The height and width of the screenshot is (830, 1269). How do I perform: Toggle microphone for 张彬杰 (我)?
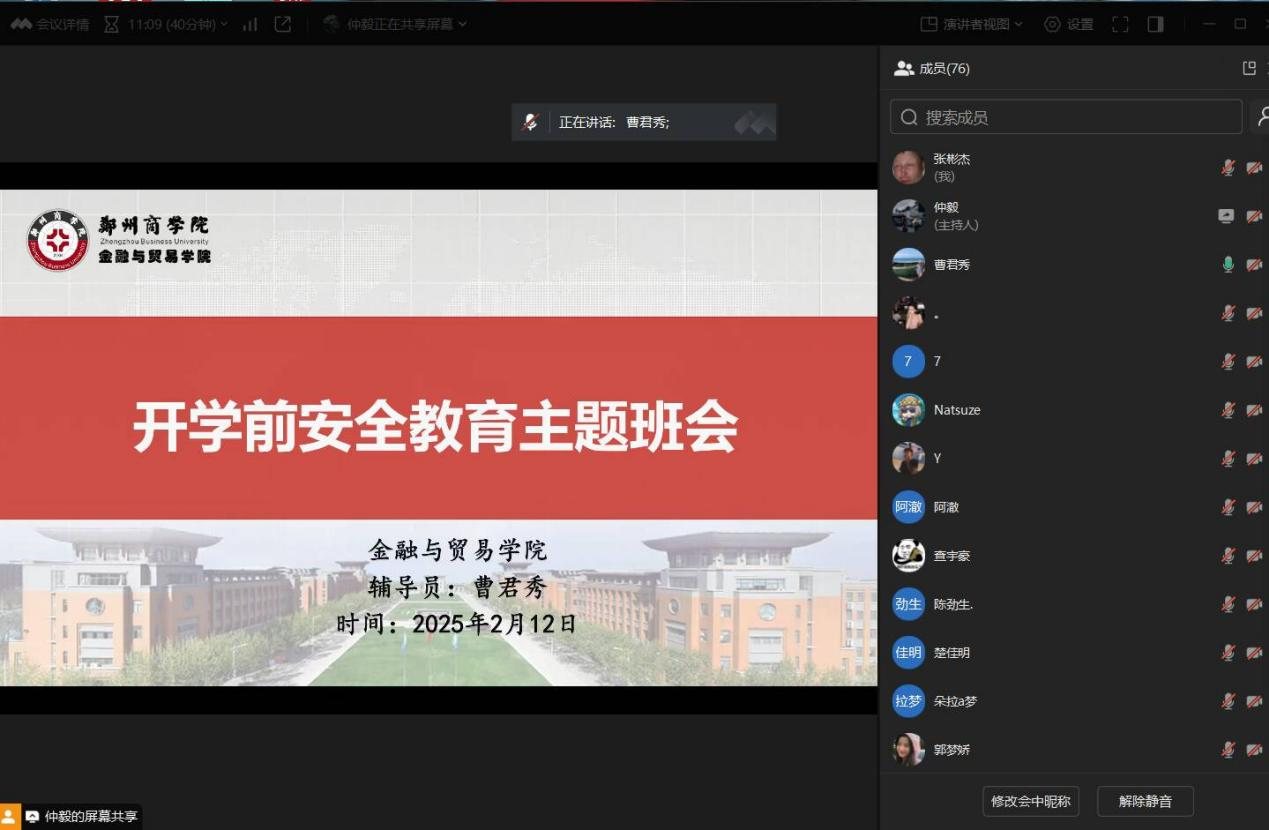(x=1228, y=167)
